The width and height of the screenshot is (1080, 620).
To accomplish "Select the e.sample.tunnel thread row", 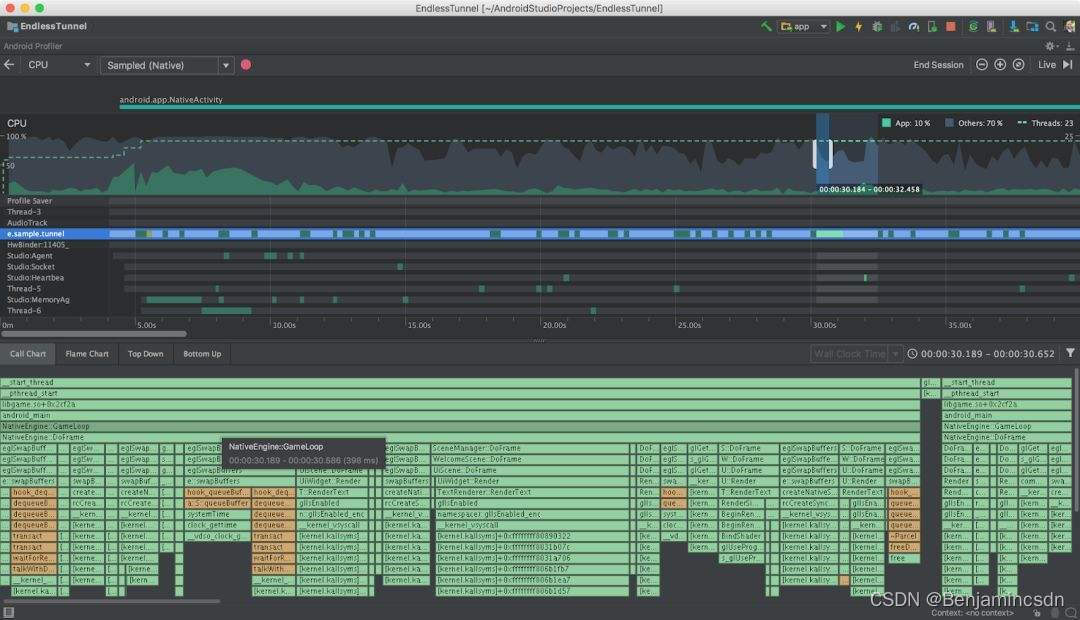I will pyautogui.click(x=540, y=234).
